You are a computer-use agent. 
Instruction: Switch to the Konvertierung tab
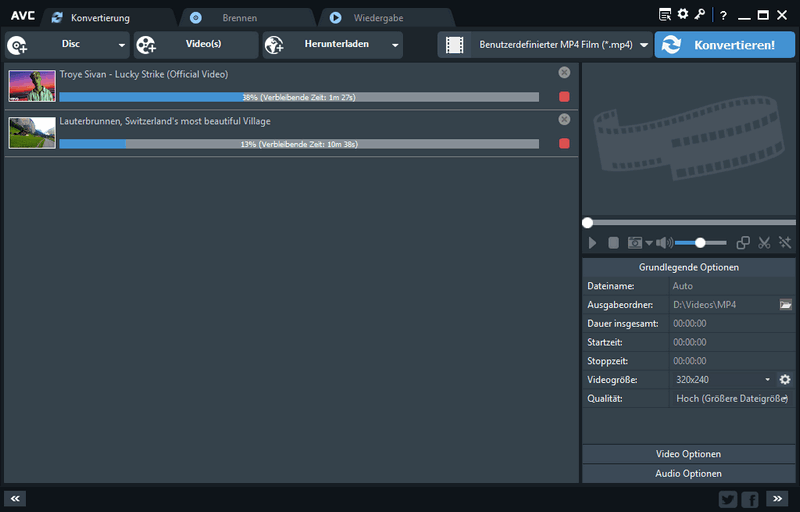[108, 18]
